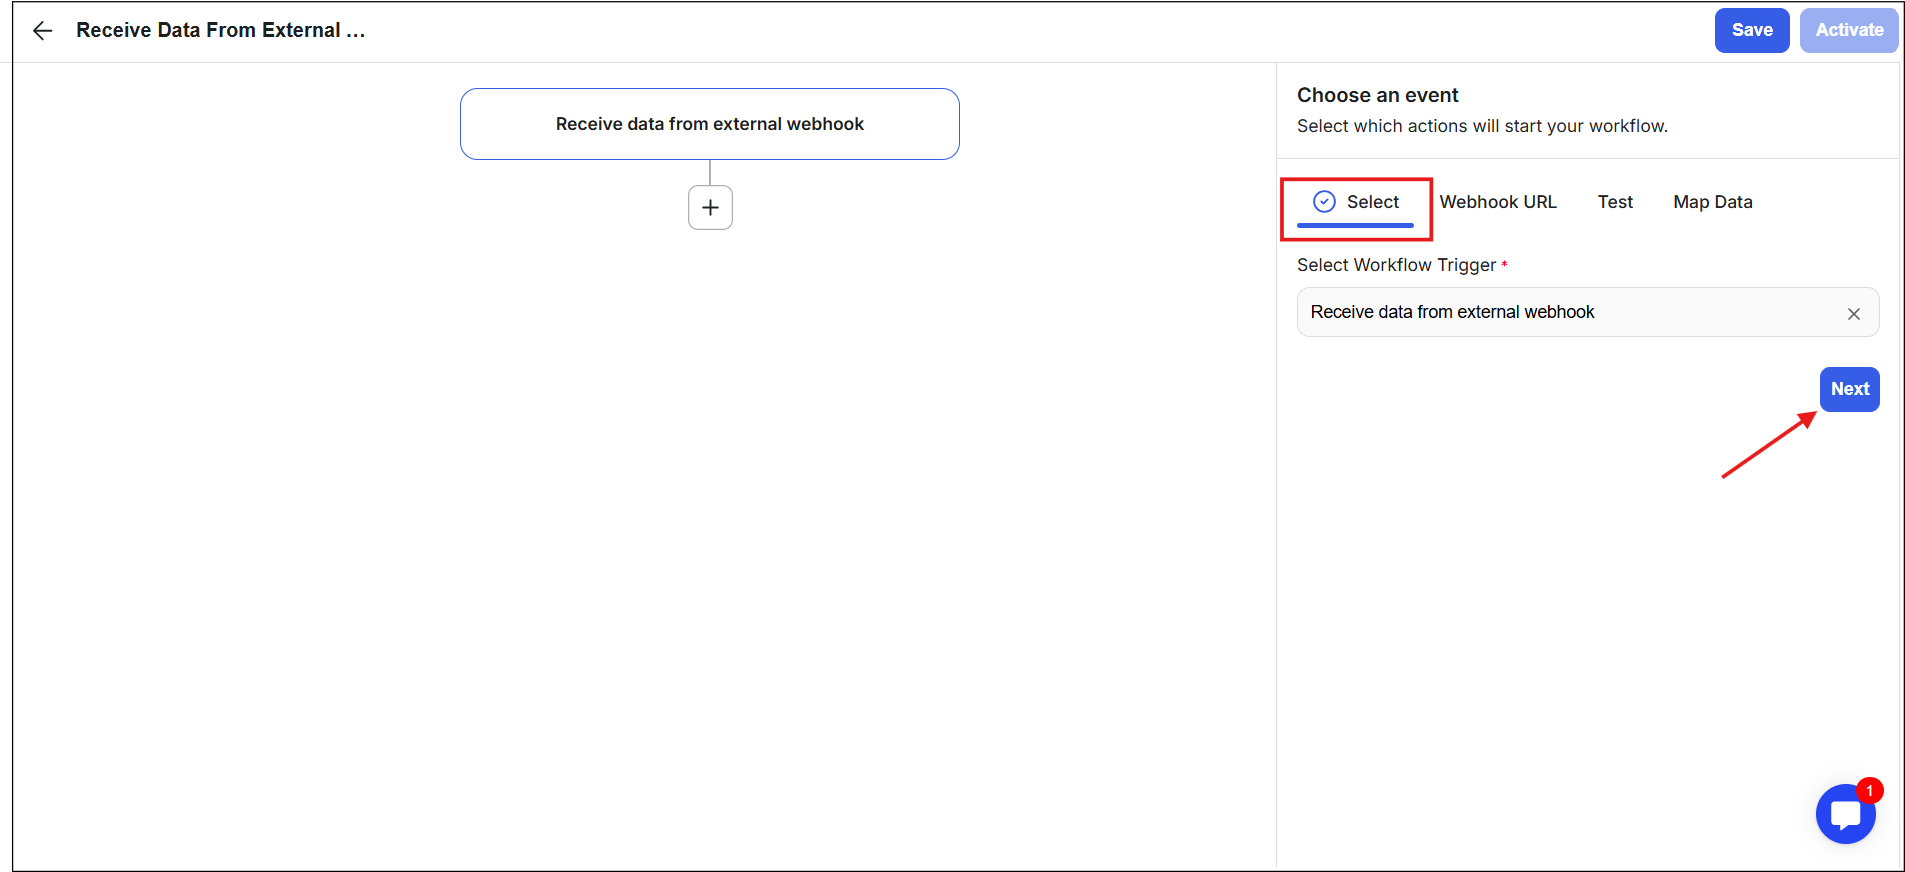Click the Choose an event heading
Screen dimensions: 1905x872
1377,95
